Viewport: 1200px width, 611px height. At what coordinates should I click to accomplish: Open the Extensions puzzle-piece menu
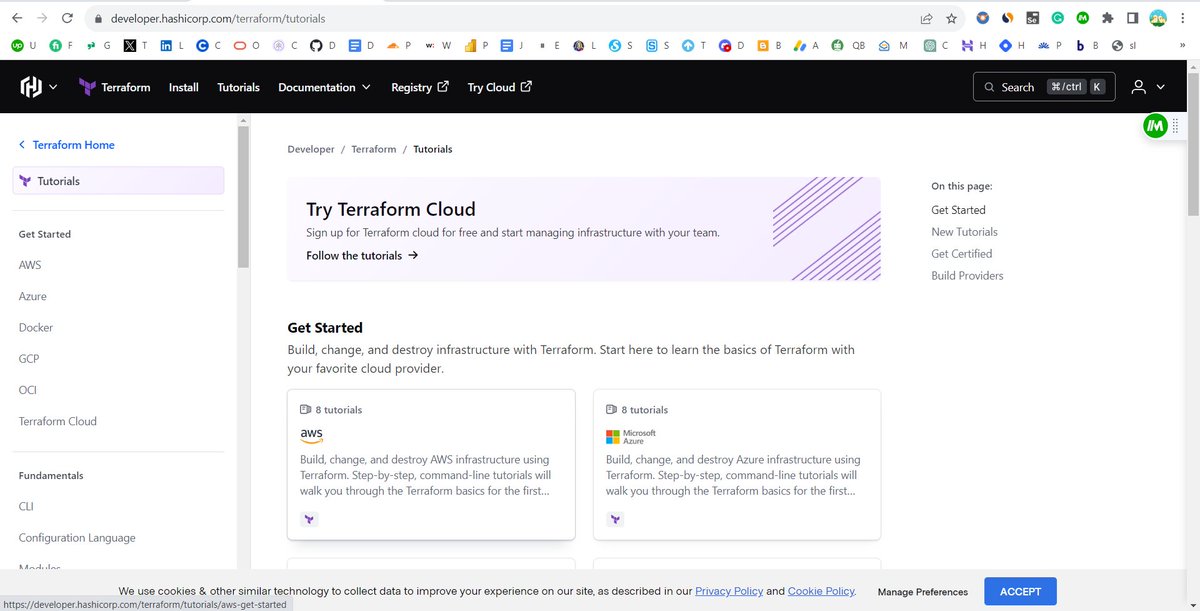tap(1108, 18)
